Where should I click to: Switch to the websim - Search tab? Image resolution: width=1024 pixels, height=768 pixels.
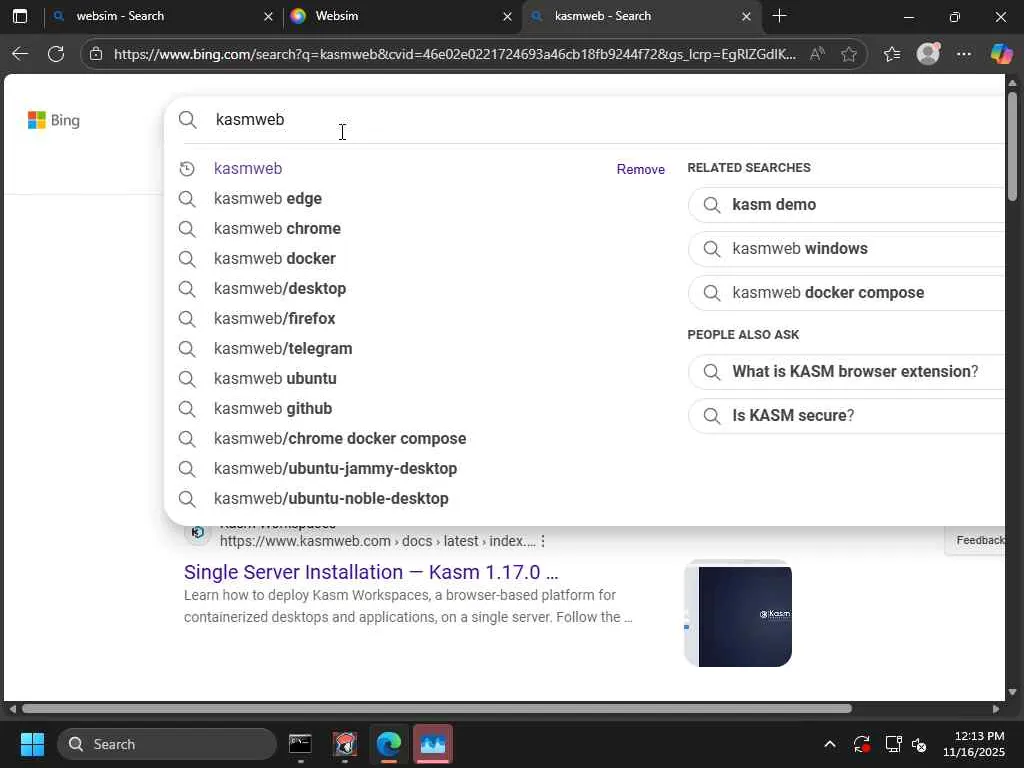[161, 16]
